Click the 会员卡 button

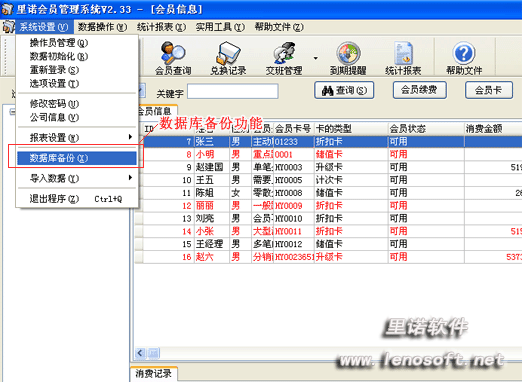click(x=489, y=90)
